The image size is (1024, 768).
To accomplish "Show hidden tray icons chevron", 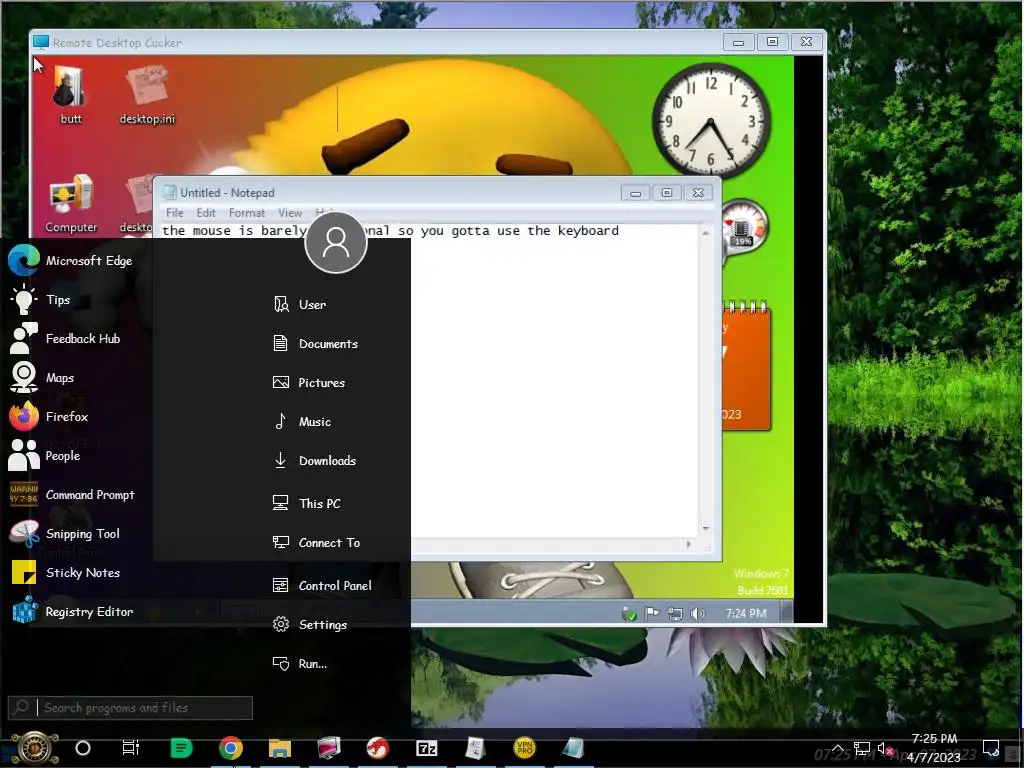I will click(838, 748).
